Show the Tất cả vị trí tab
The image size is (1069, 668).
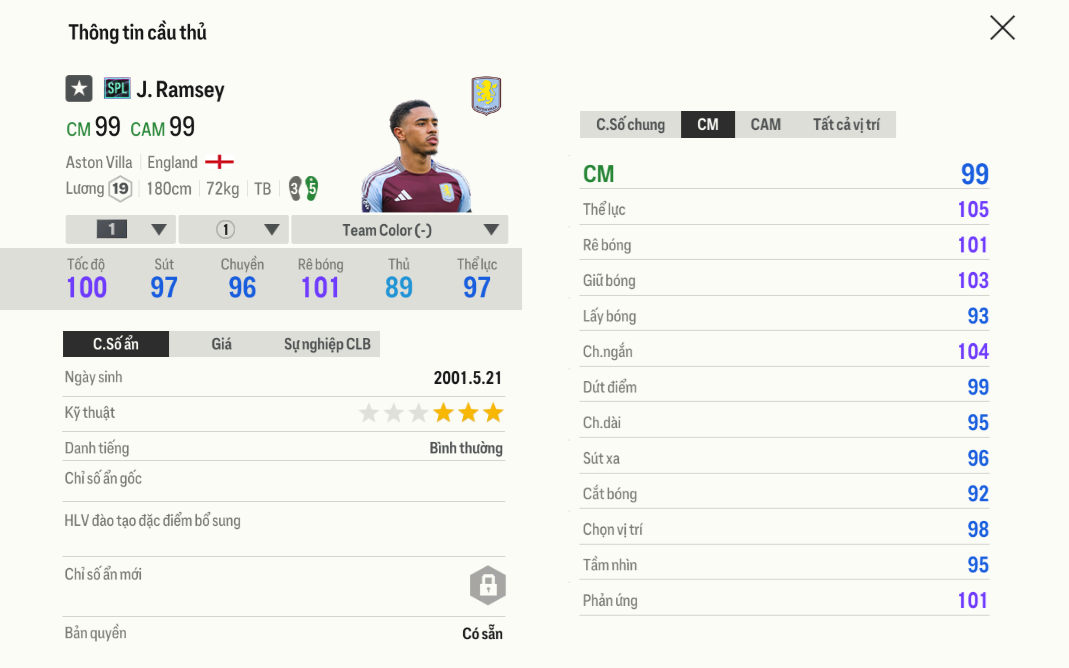(846, 125)
